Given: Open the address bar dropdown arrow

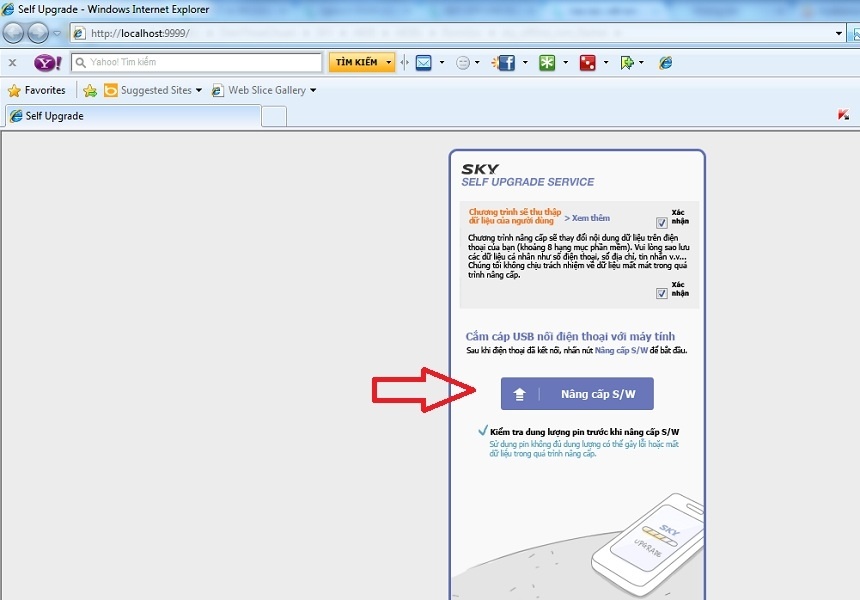Looking at the screenshot, I should point(840,33).
